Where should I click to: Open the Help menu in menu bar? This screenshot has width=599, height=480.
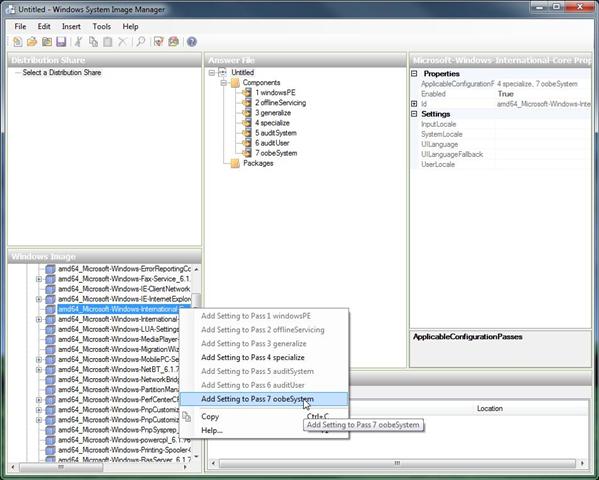130,26
